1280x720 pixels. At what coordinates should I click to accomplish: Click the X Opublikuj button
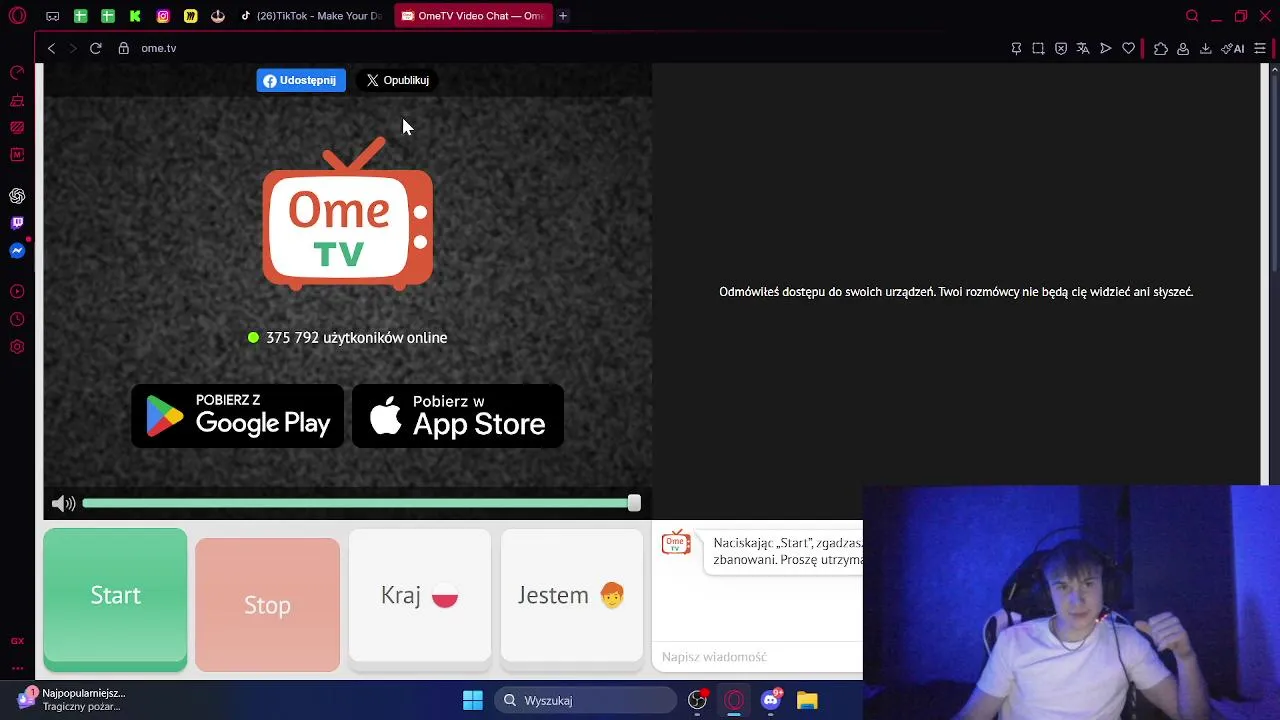(x=397, y=80)
